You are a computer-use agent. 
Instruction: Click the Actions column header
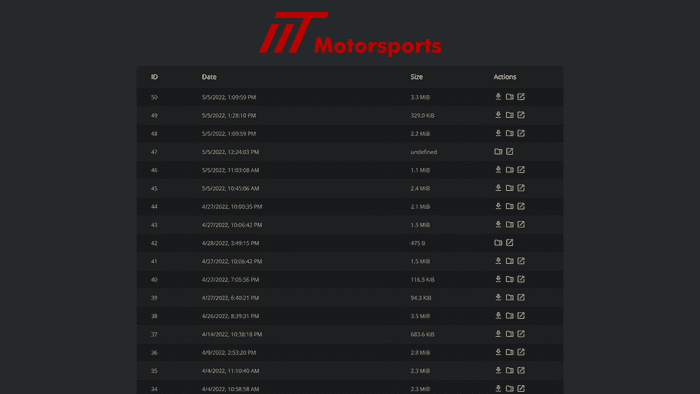[505, 77]
